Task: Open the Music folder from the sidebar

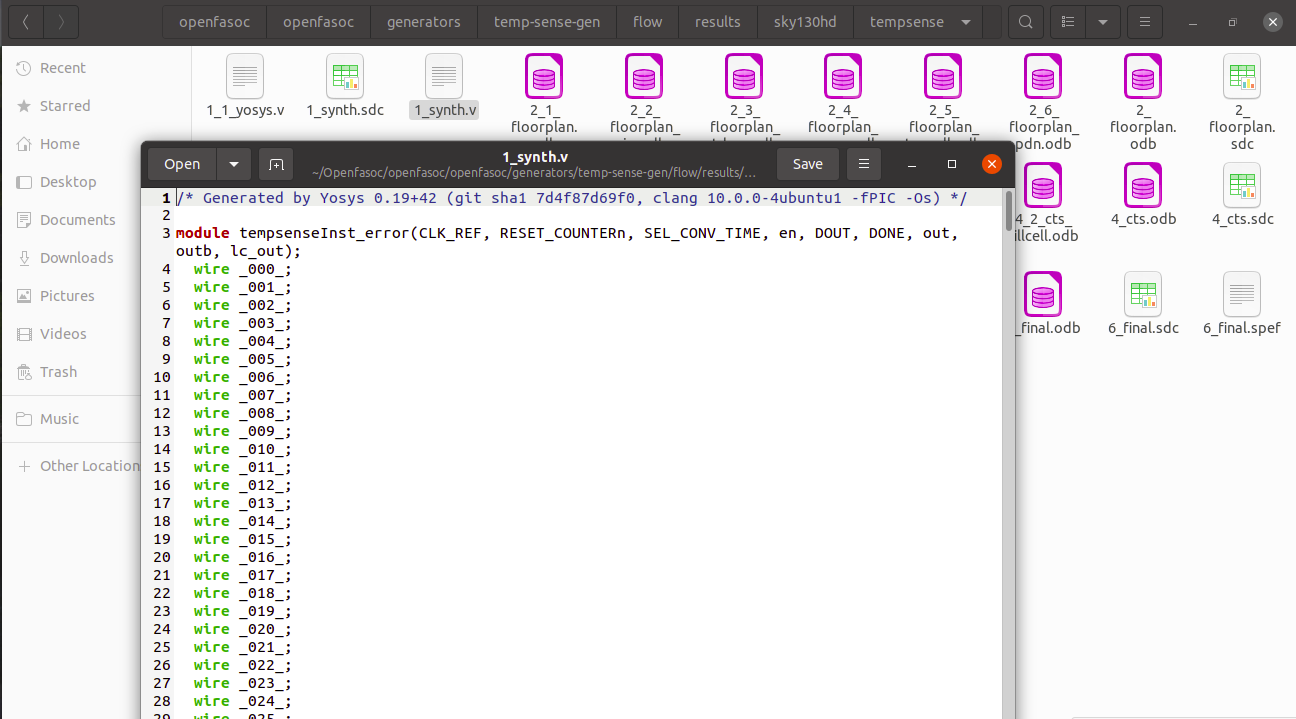Action: [58, 419]
